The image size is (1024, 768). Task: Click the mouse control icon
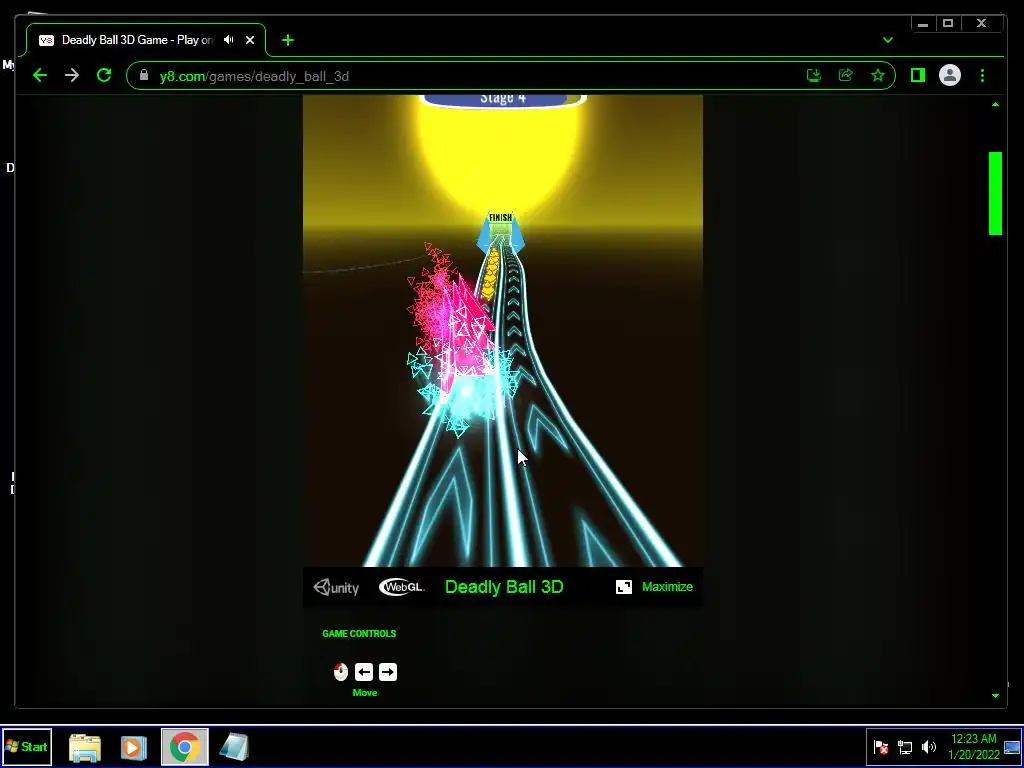340,672
